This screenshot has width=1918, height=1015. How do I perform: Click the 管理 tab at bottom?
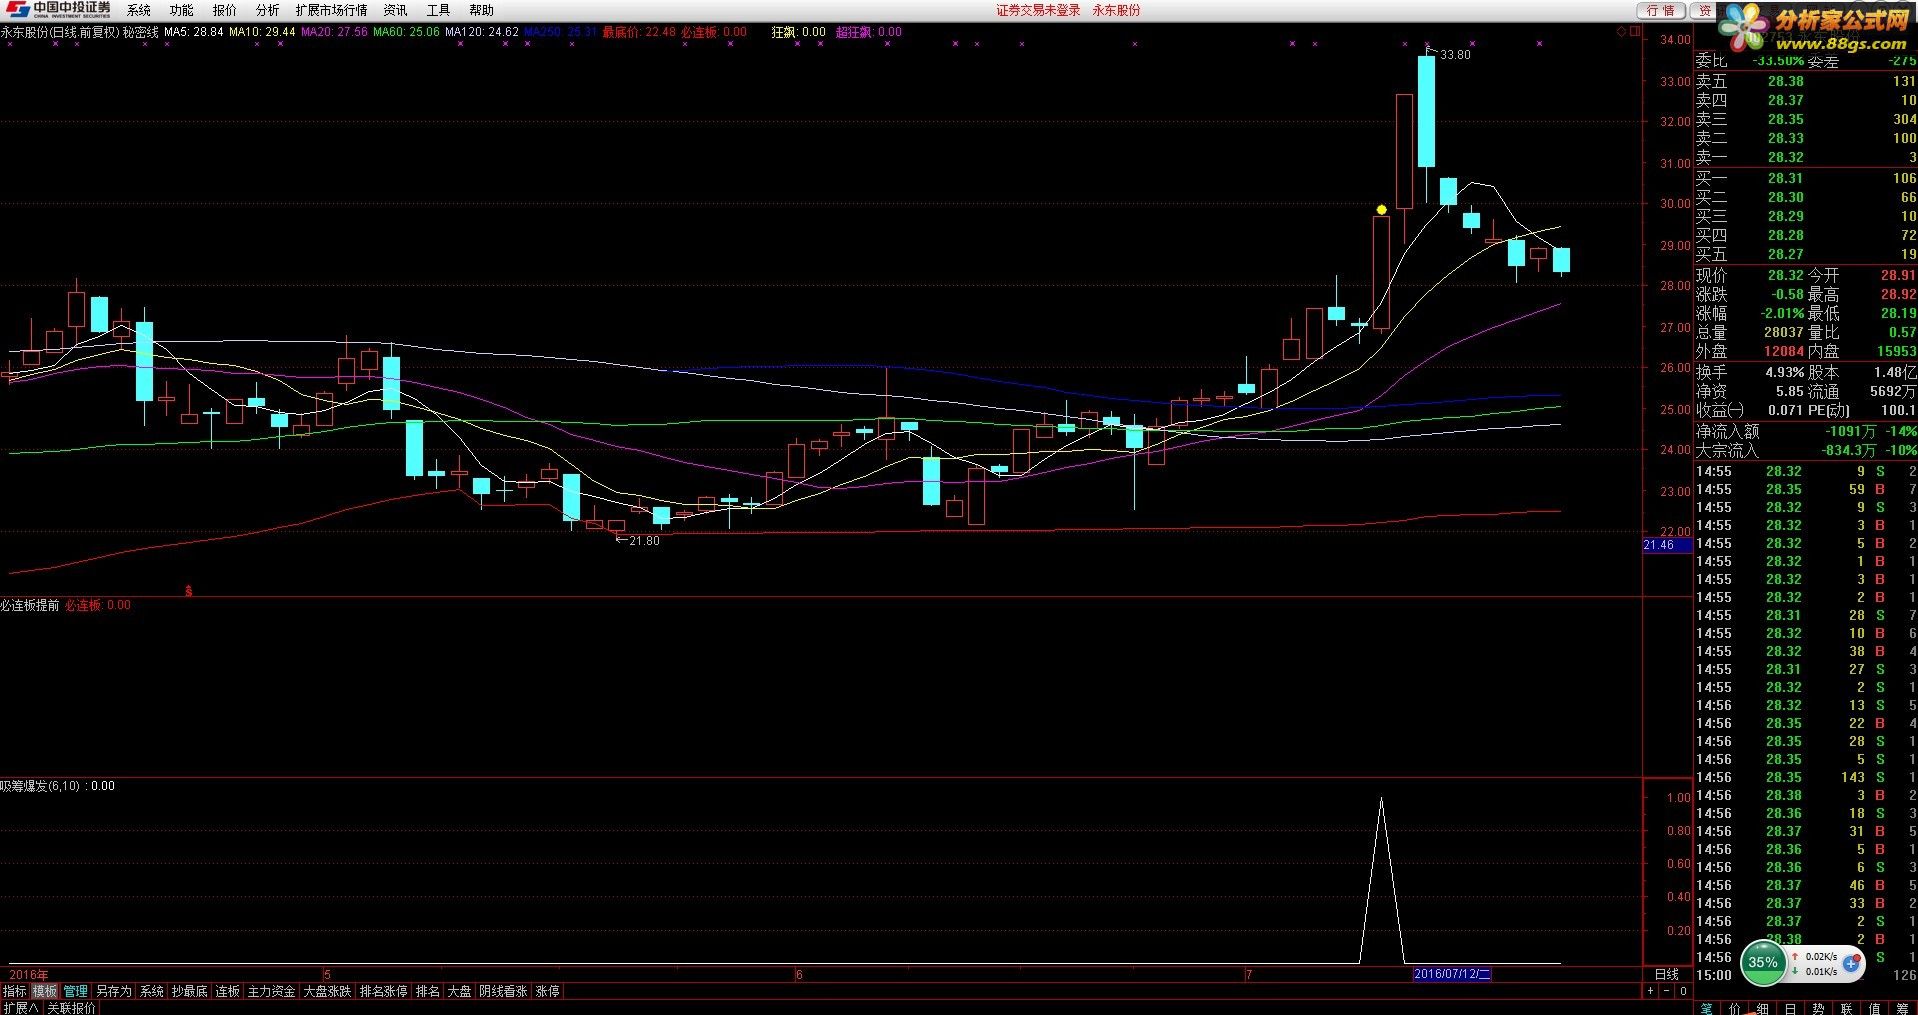[x=76, y=991]
